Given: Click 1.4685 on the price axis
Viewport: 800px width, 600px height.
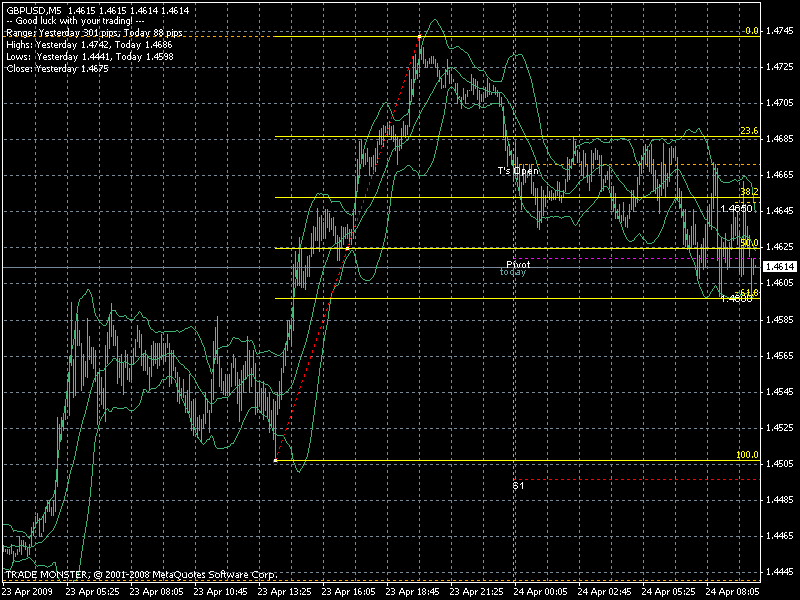Looking at the screenshot, I should pos(780,139).
